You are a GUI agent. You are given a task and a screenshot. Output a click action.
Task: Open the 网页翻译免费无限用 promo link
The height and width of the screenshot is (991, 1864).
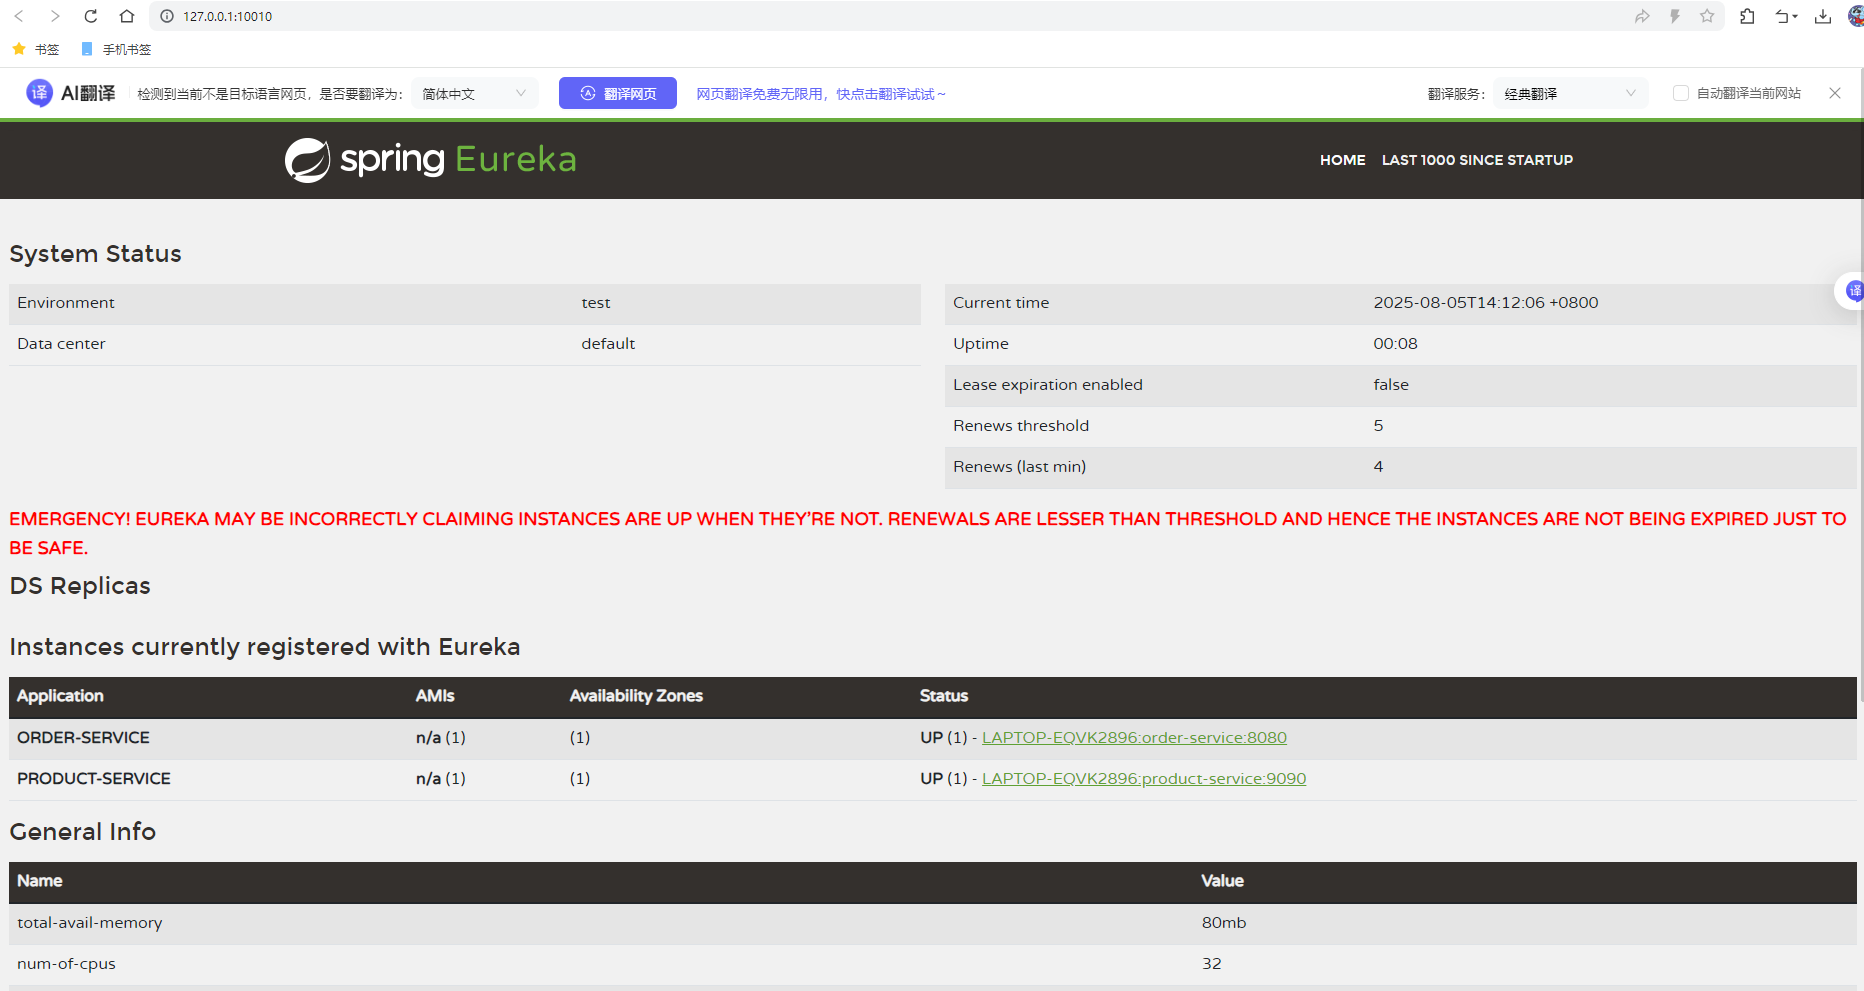[821, 94]
